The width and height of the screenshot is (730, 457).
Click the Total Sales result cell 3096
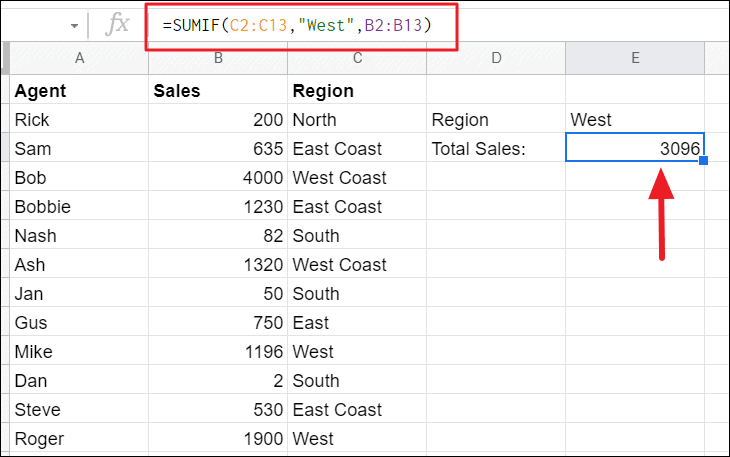(x=635, y=149)
